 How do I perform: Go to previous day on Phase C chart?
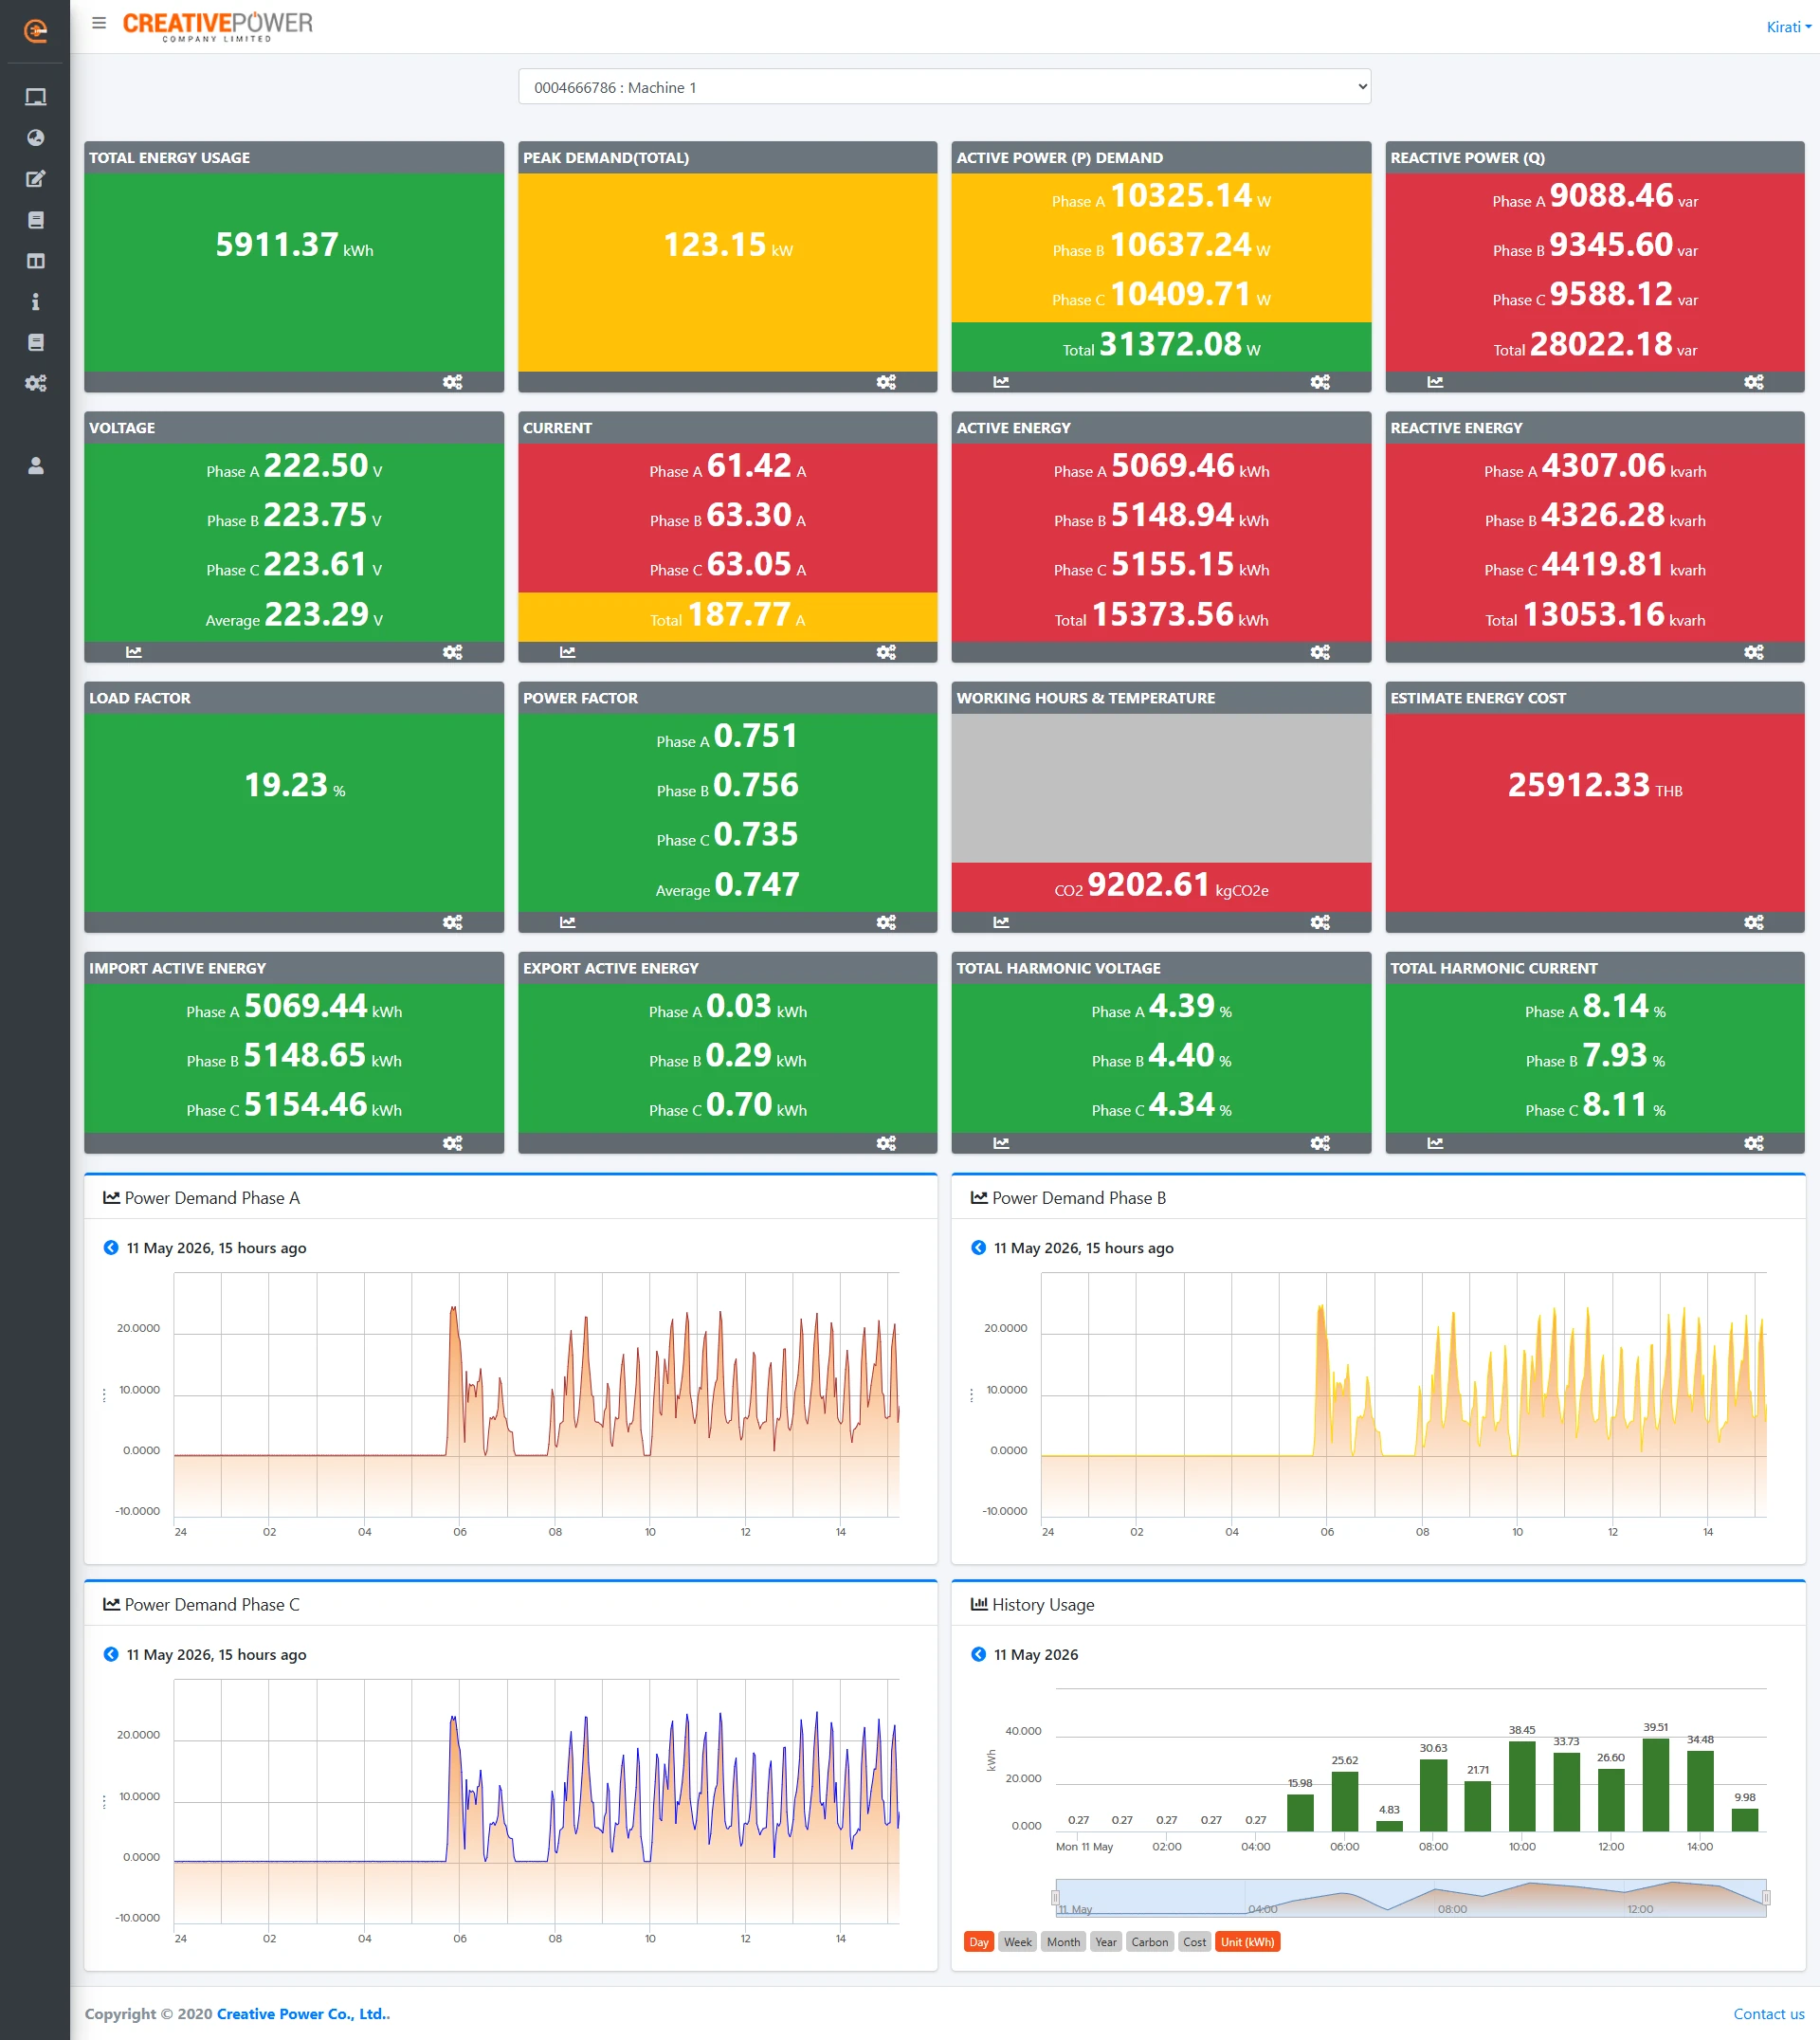pos(111,1654)
